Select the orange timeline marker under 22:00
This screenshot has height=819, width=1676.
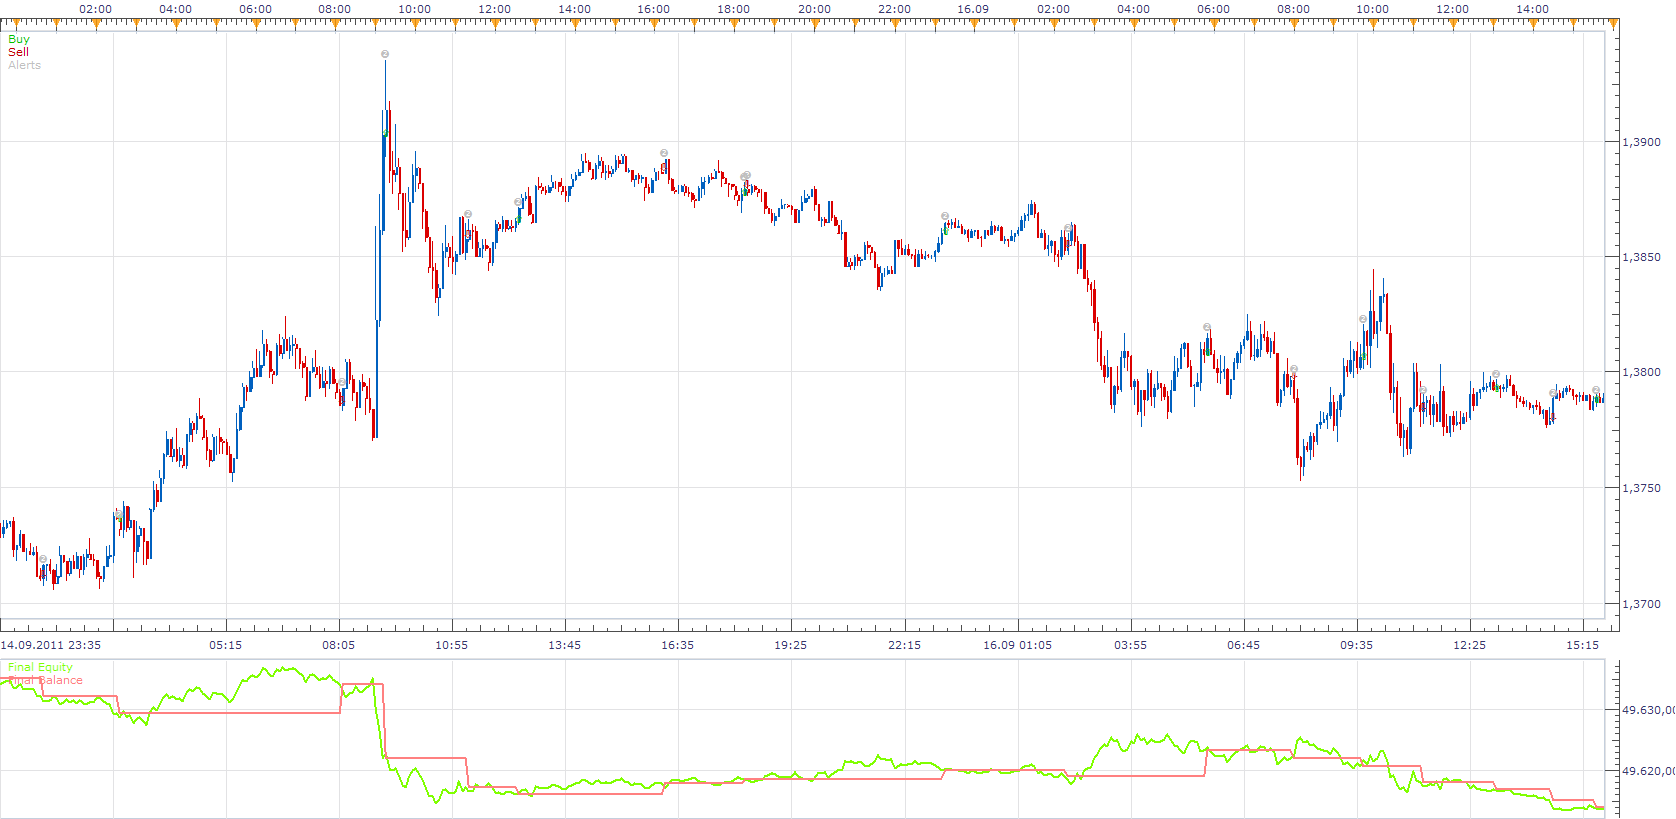(x=895, y=25)
